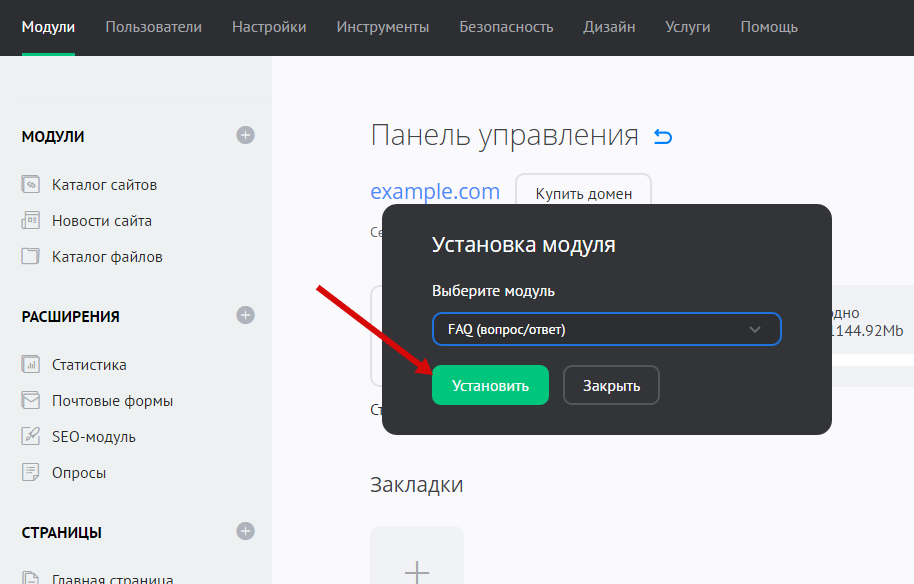Click the SEO-модуль rocket icon

coord(31,437)
